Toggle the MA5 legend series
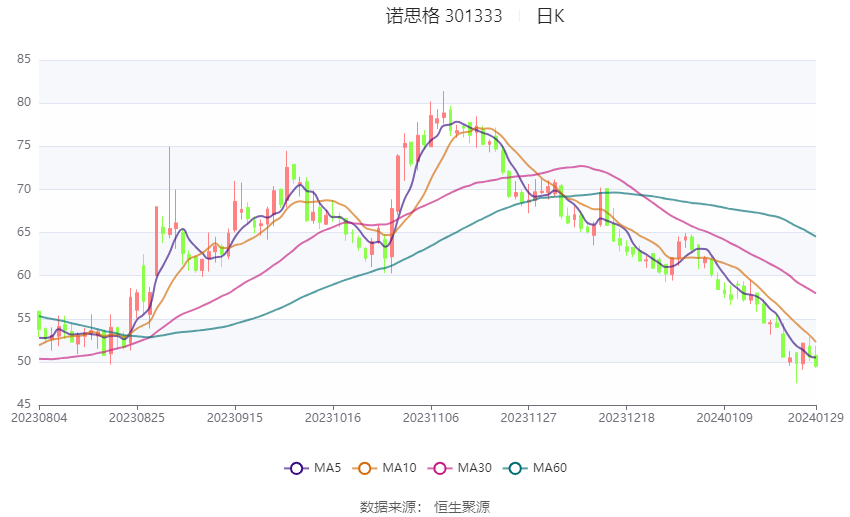The height and width of the screenshot is (517, 850). [x=313, y=468]
